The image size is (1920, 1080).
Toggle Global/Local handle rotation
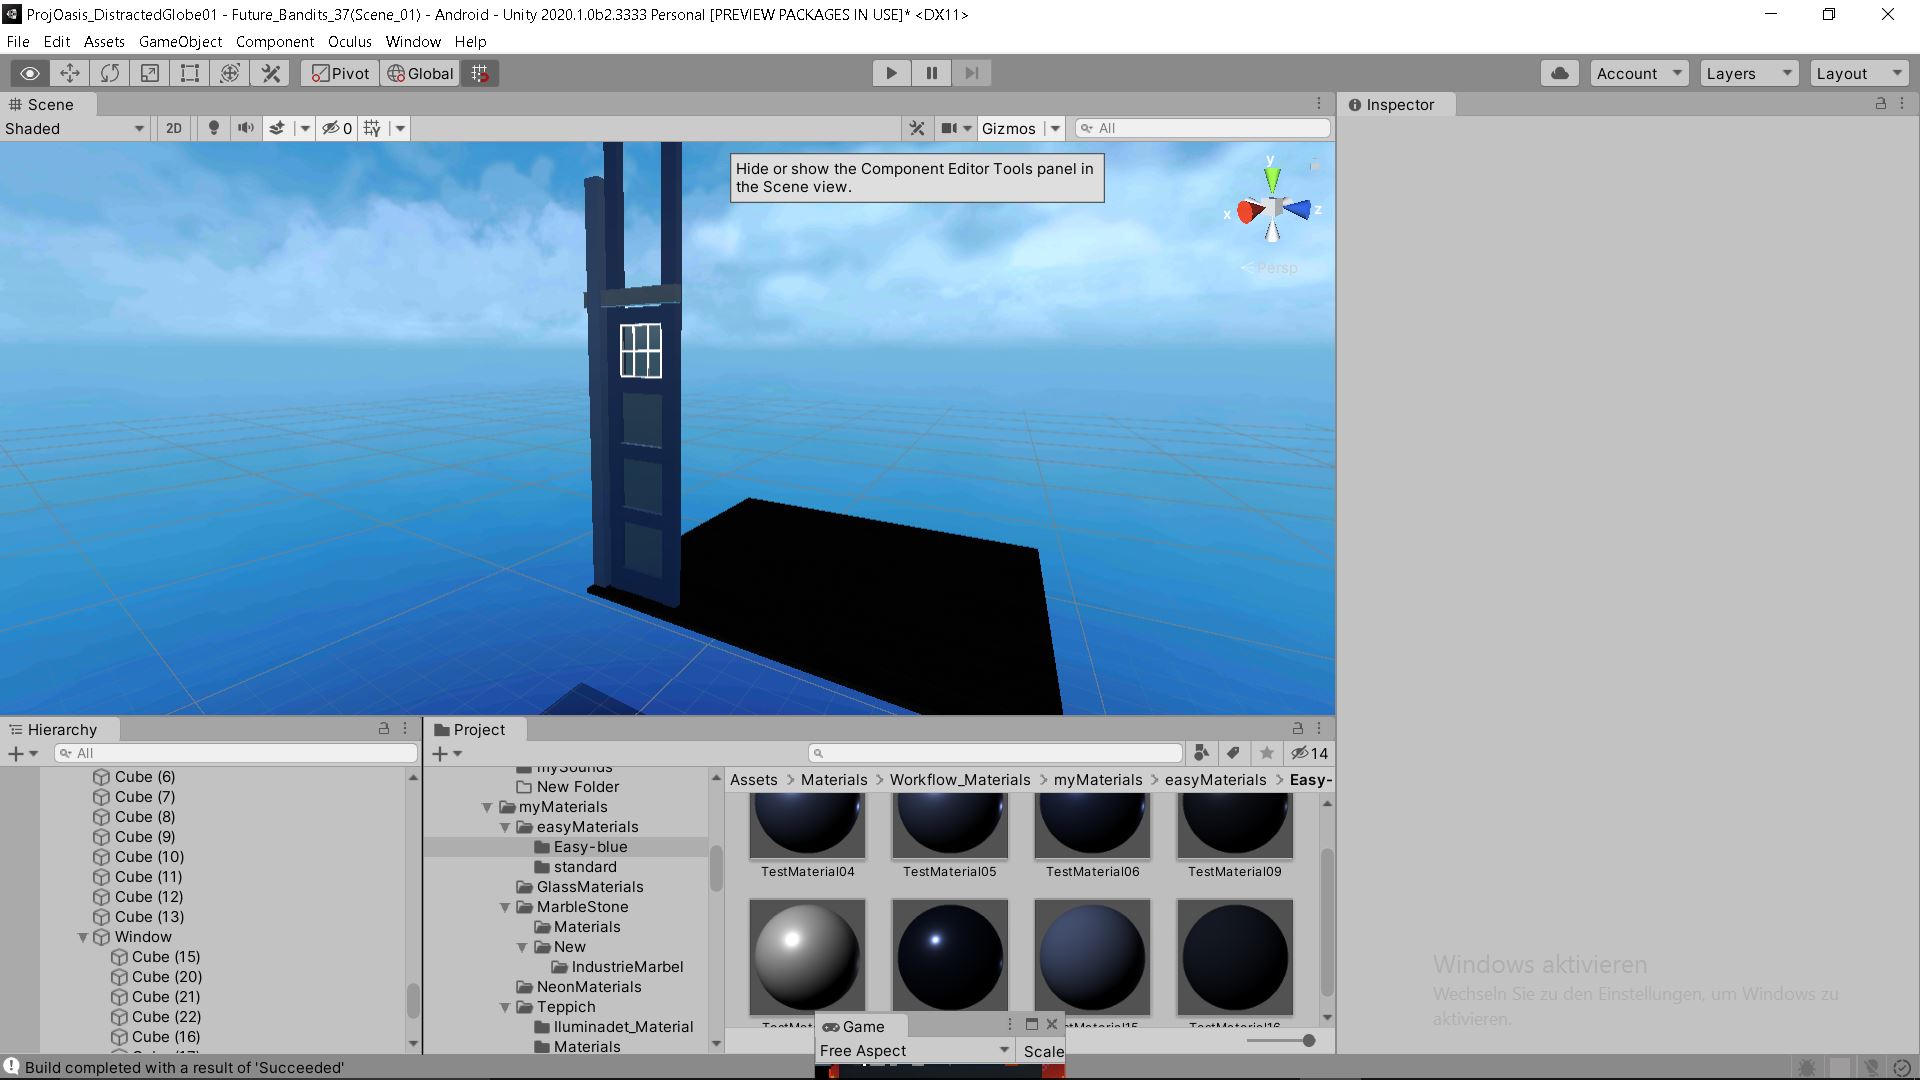point(420,73)
